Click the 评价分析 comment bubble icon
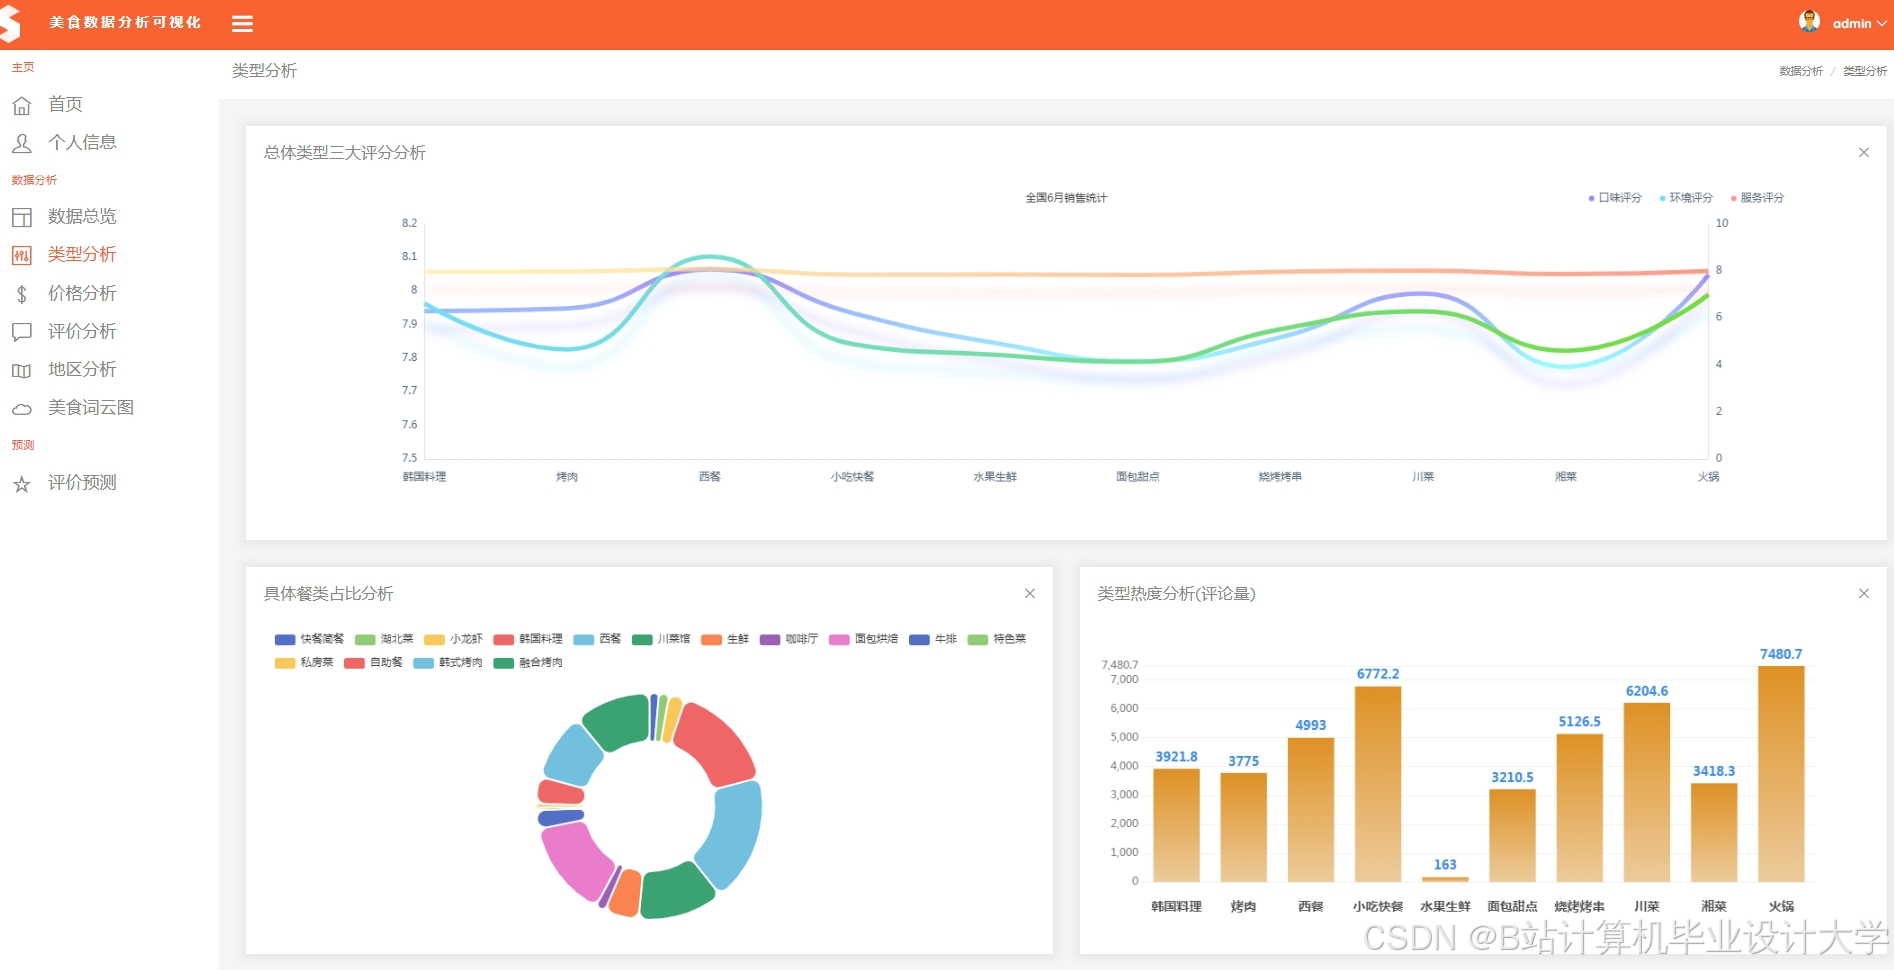 tap(22, 331)
